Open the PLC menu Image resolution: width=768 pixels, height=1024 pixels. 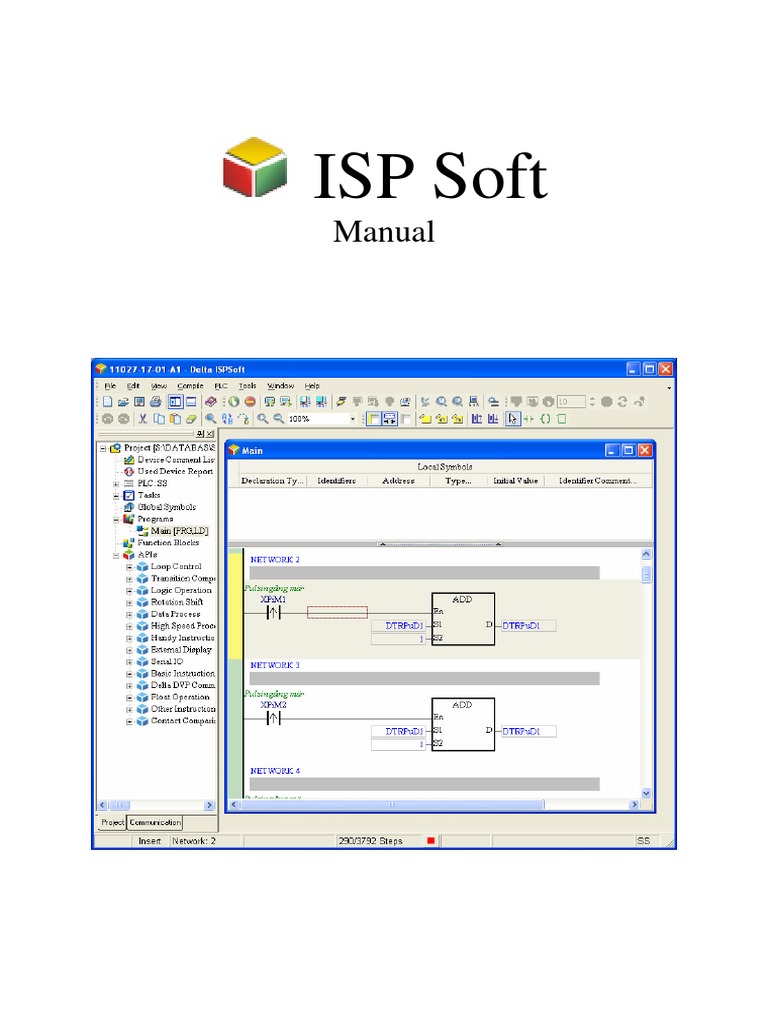point(221,386)
